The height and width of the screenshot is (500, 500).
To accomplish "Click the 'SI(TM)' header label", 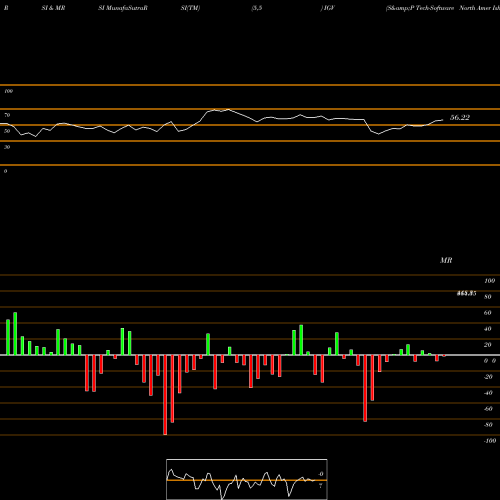I will tap(190, 8).
